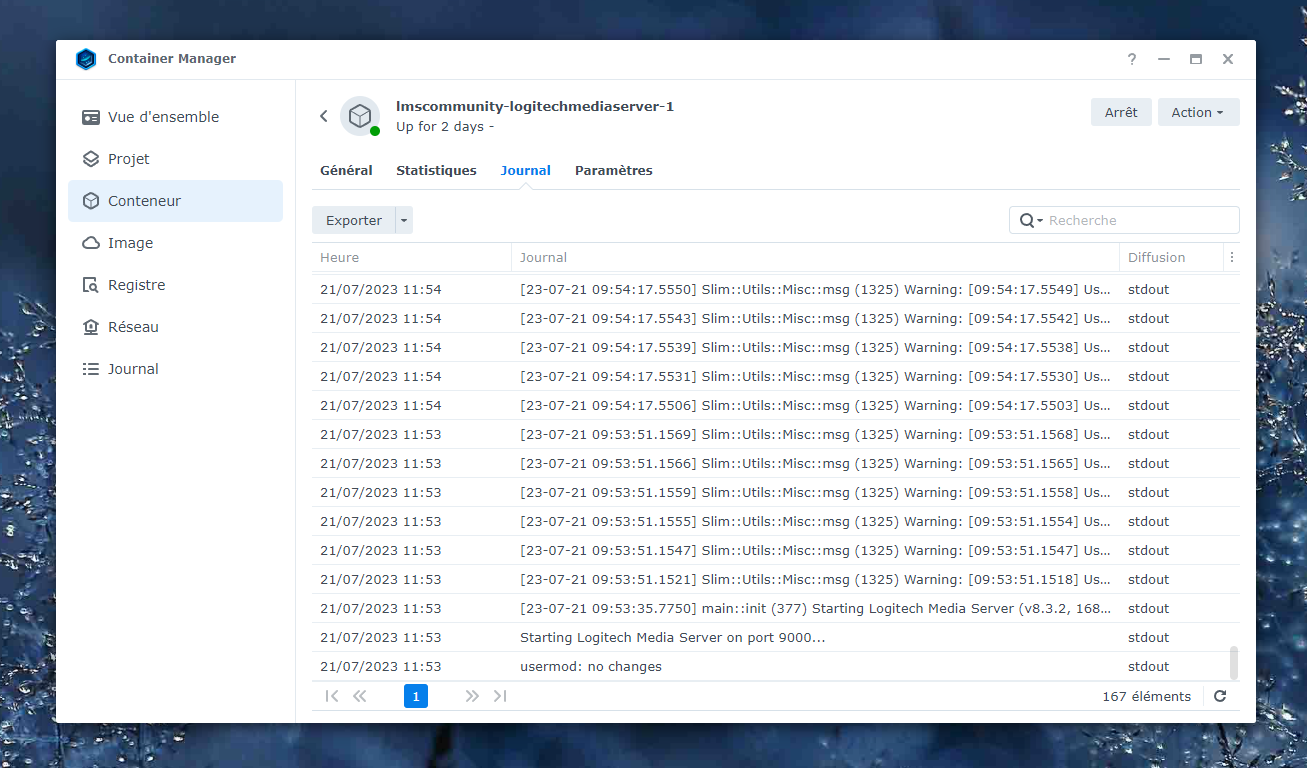Click the Réseau house-network icon

click(91, 327)
